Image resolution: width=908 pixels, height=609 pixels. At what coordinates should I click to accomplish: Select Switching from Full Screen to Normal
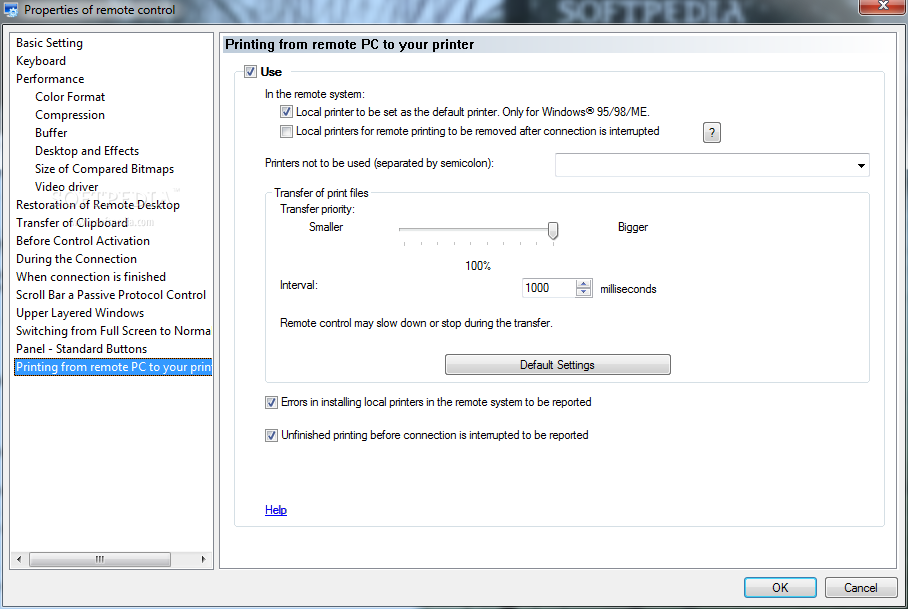pos(113,330)
